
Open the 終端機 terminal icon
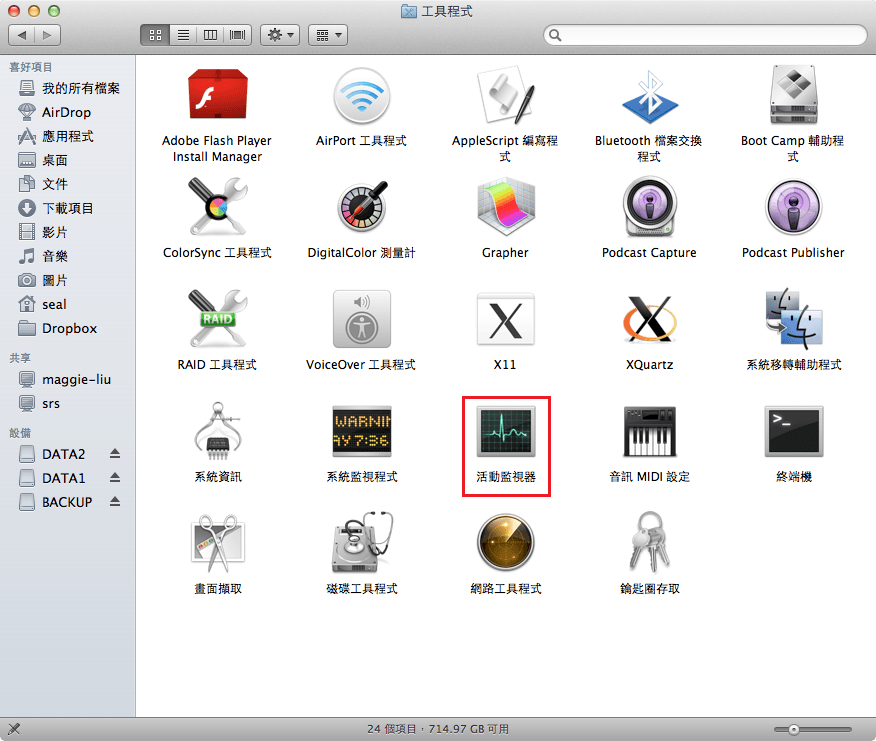pyautogui.click(x=793, y=432)
